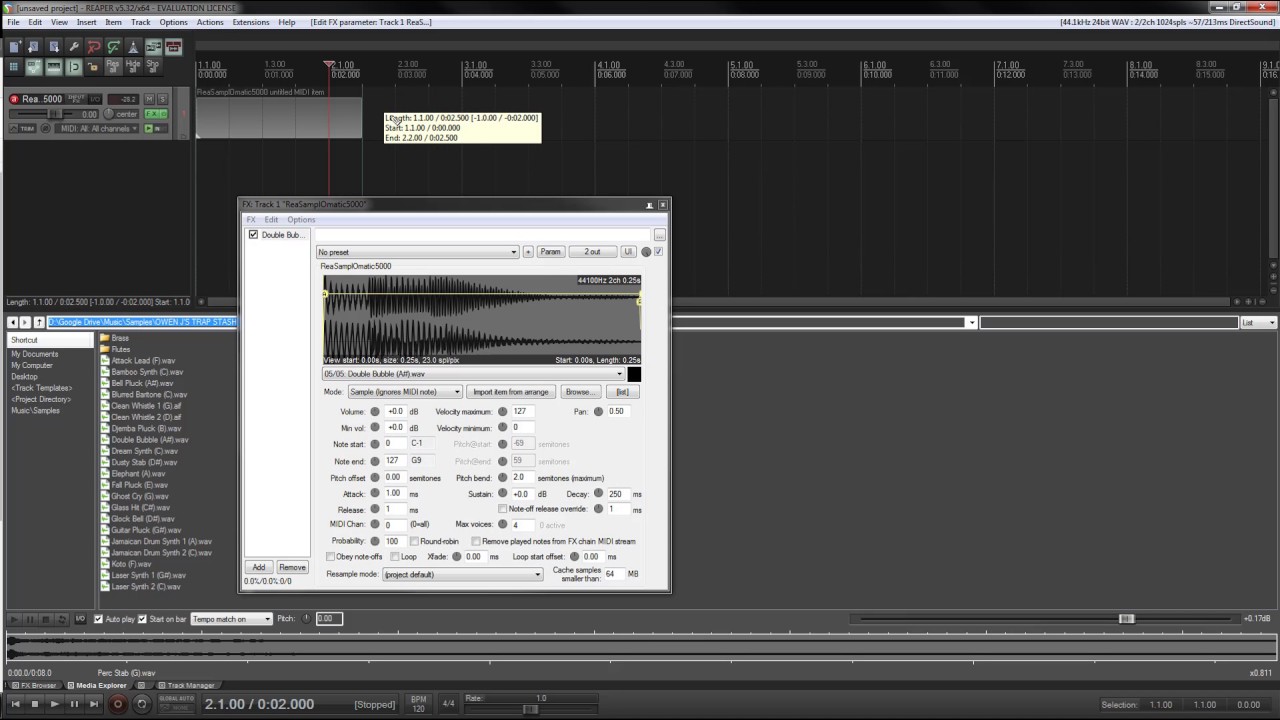Click the BPM 120 tempo field
The image size is (1280, 720).
point(419,704)
